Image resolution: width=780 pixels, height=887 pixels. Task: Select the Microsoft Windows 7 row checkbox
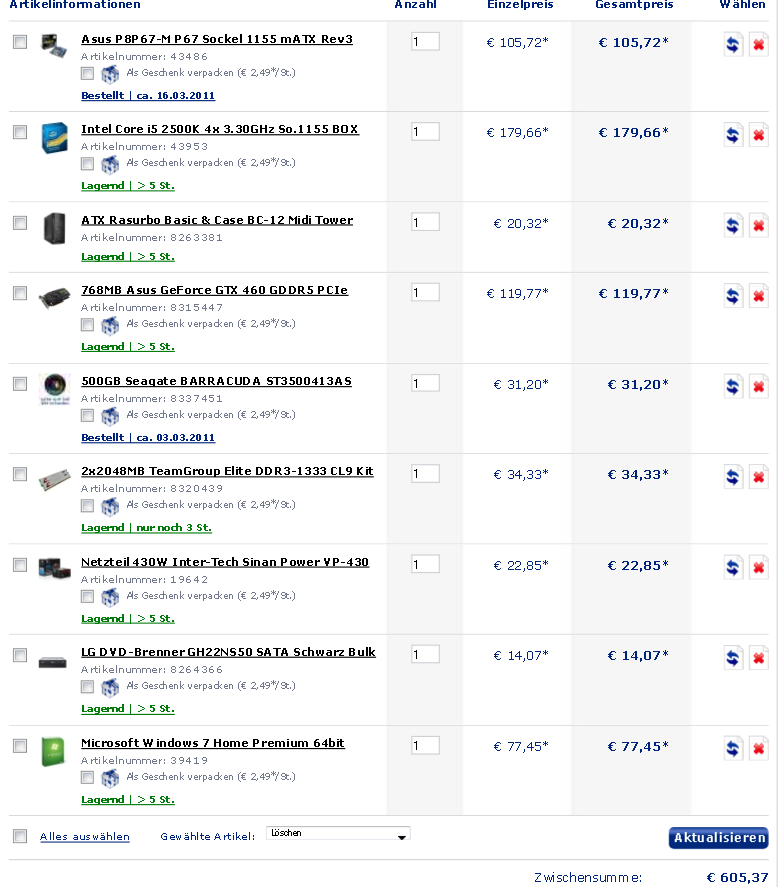pos(20,746)
